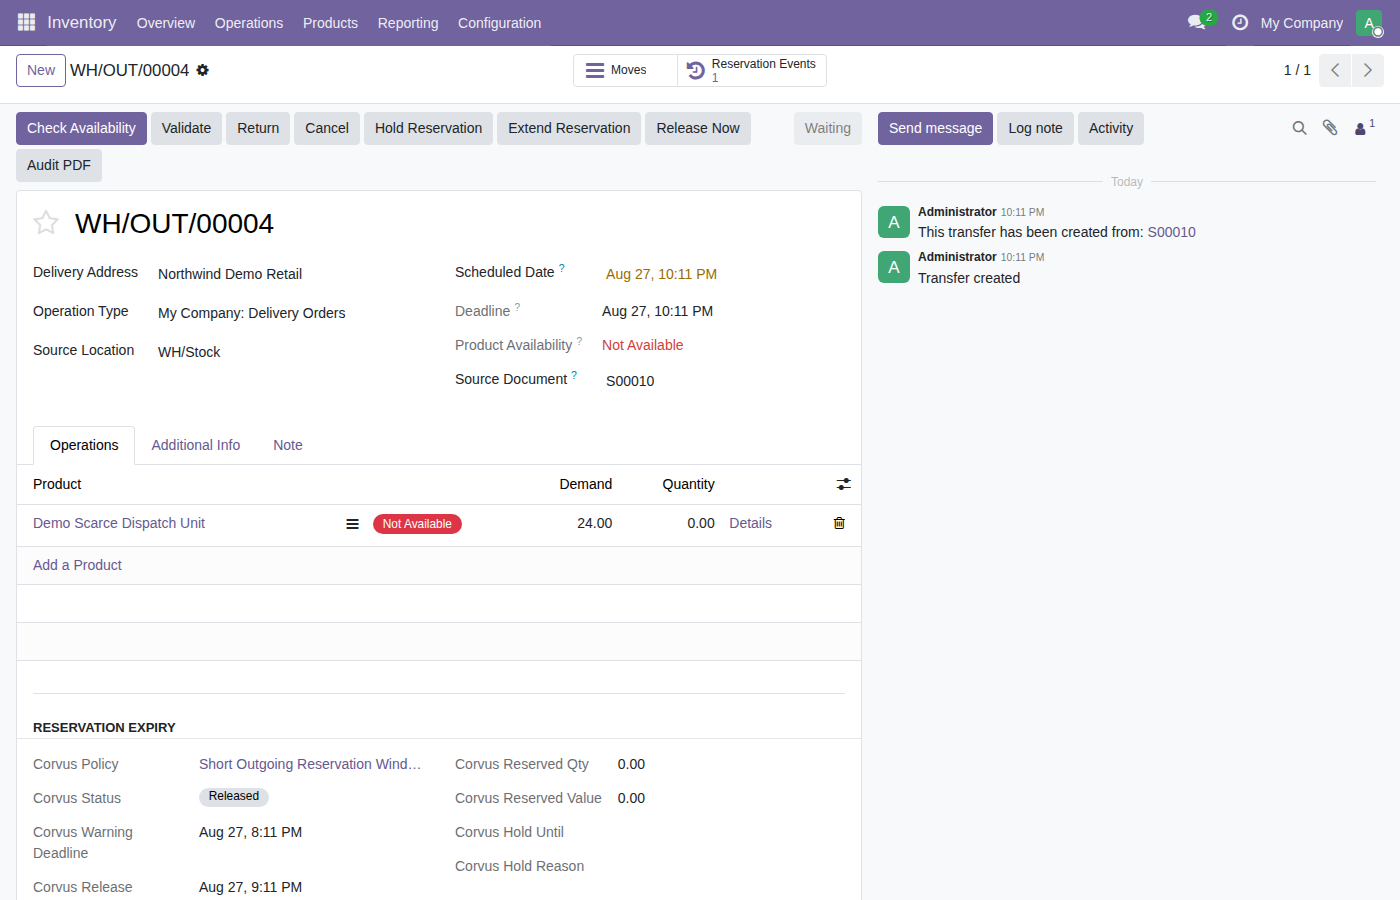The height and width of the screenshot is (900, 1400).
Task: Open the Configuration menu
Action: [x=499, y=23]
